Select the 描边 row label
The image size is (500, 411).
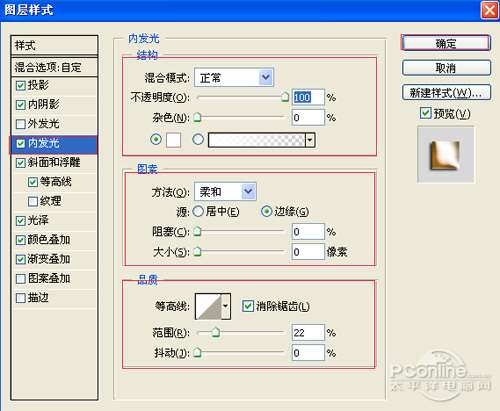point(38,298)
